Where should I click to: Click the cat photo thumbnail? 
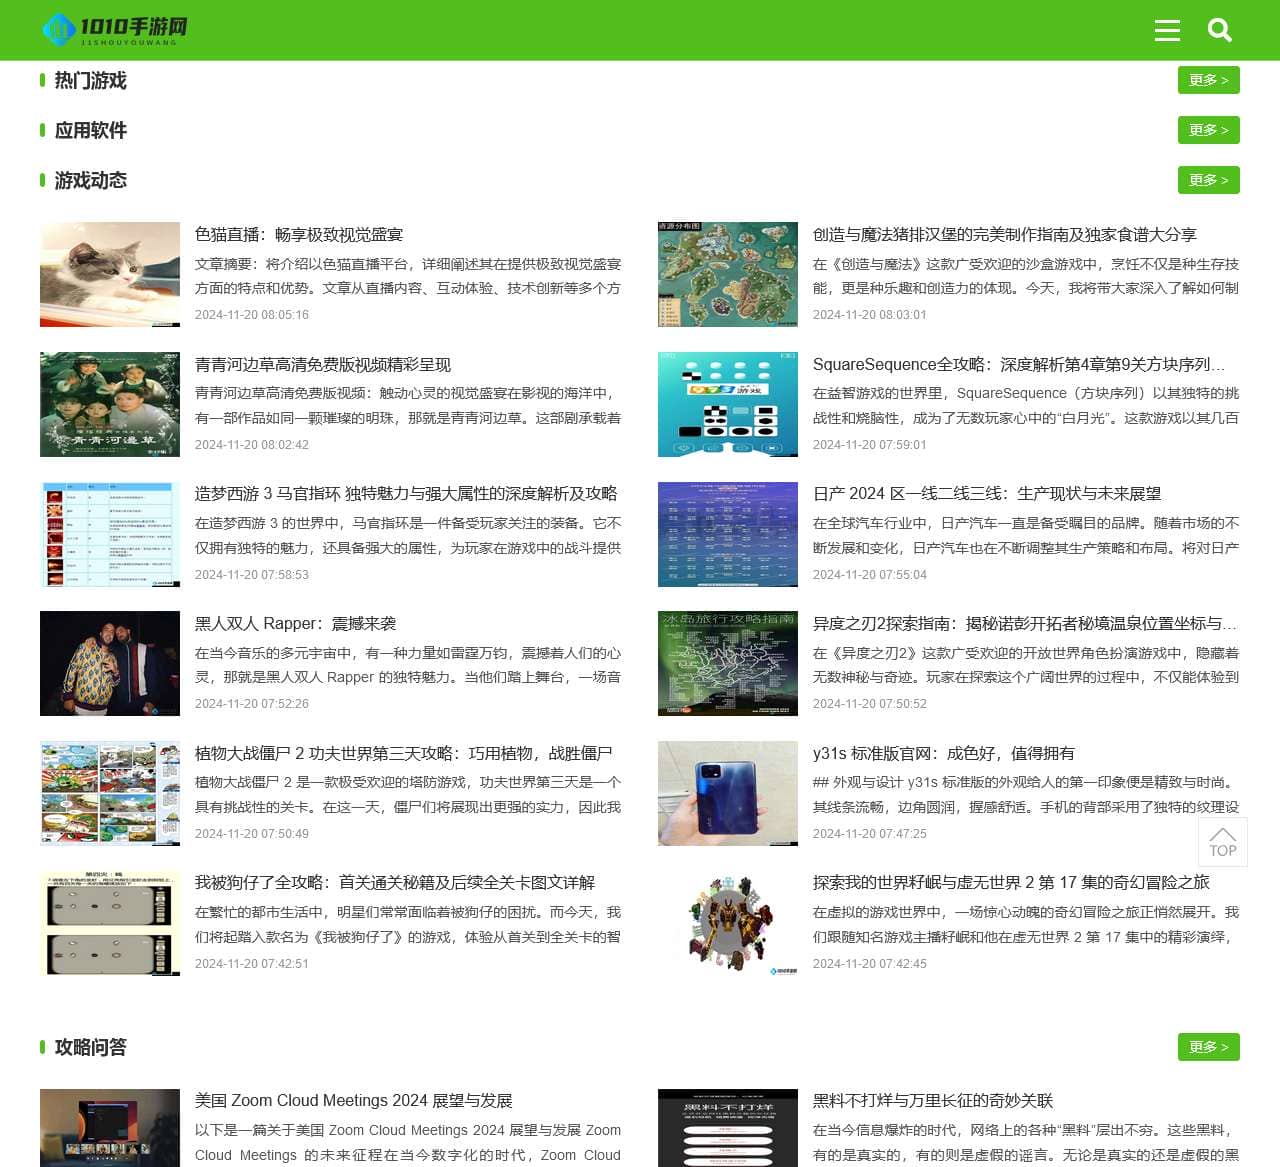coord(110,274)
